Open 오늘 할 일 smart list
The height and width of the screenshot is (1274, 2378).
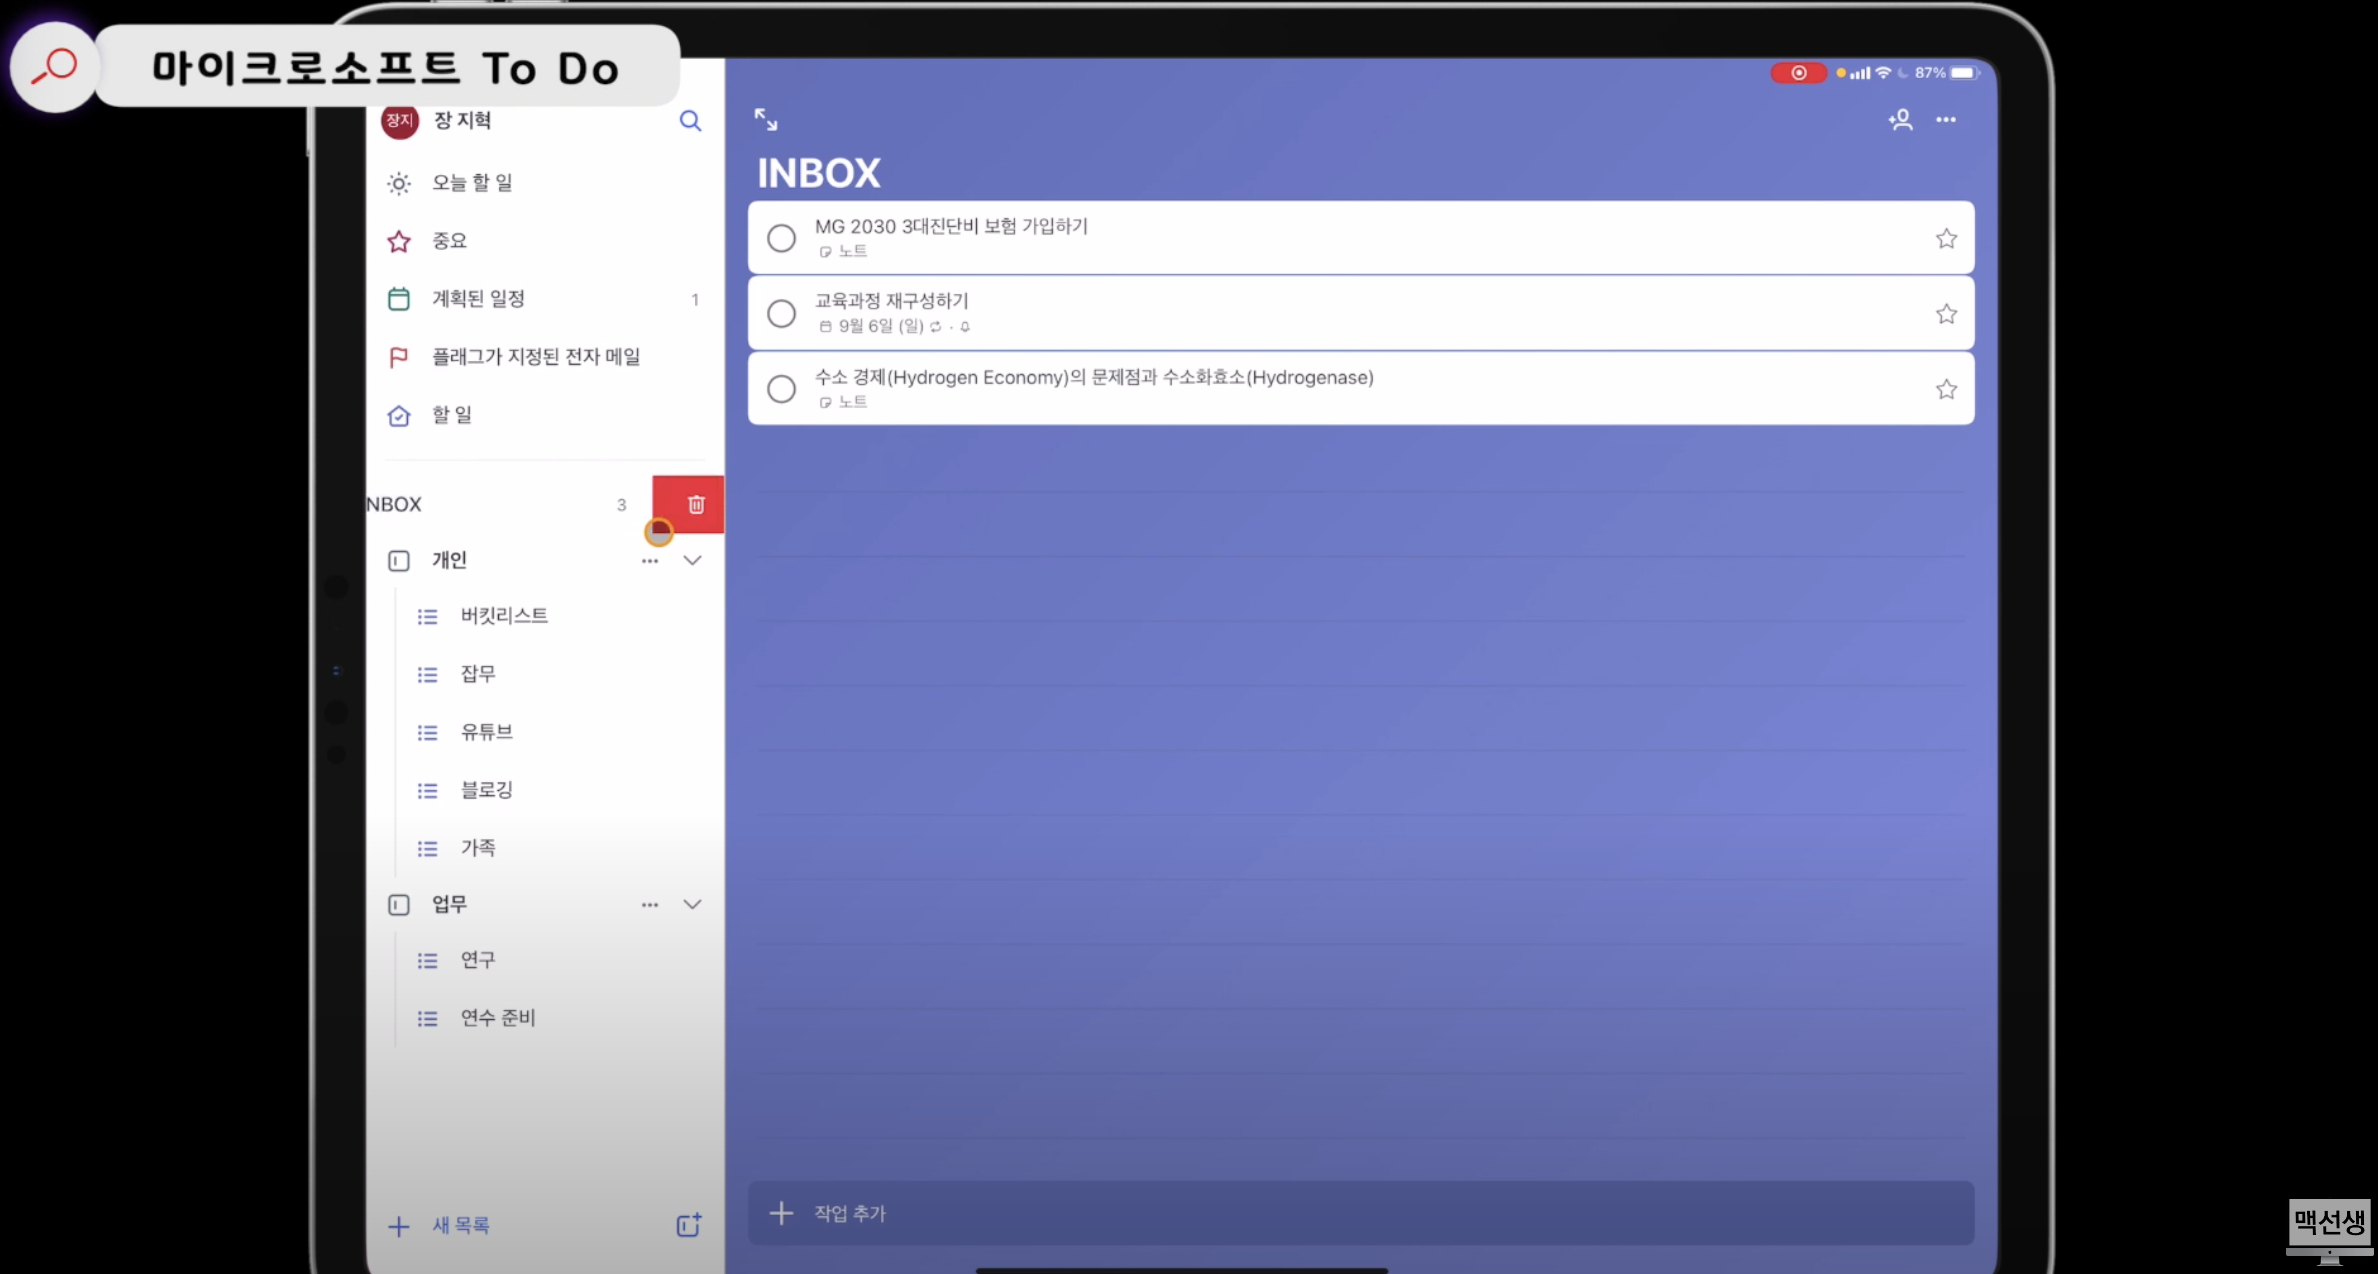tap(472, 183)
